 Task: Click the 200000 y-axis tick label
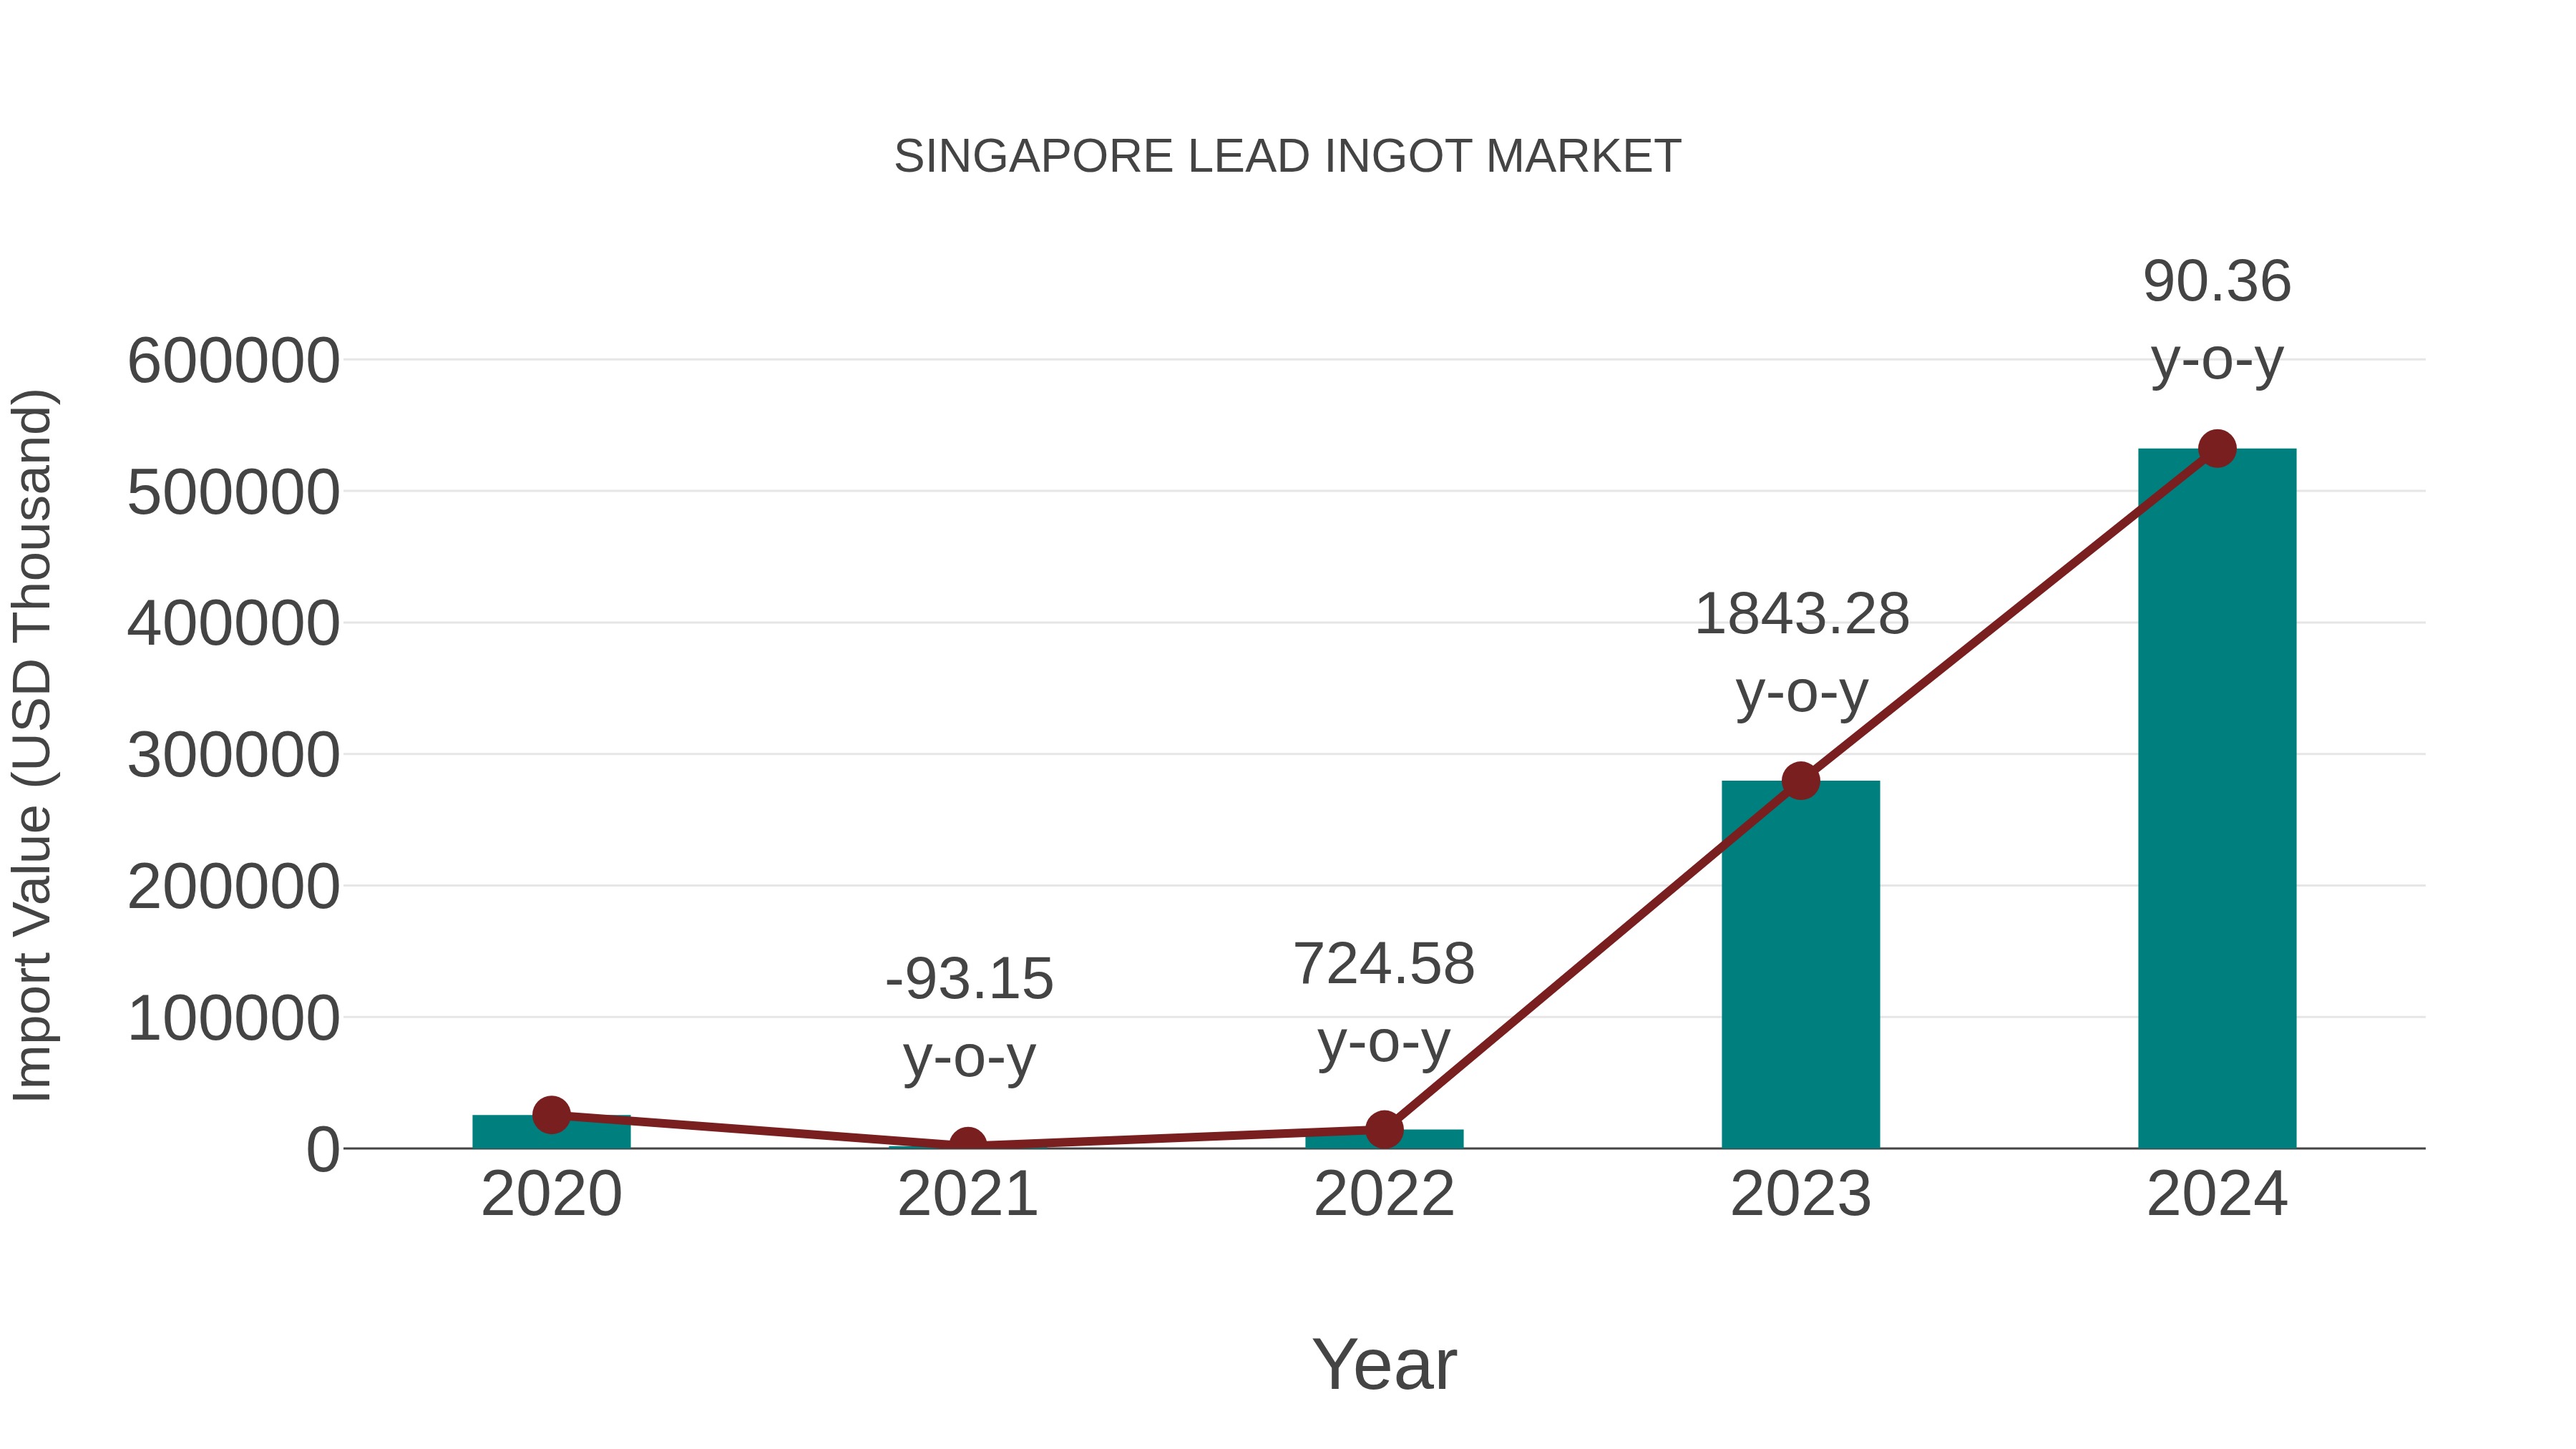[x=234, y=886]
